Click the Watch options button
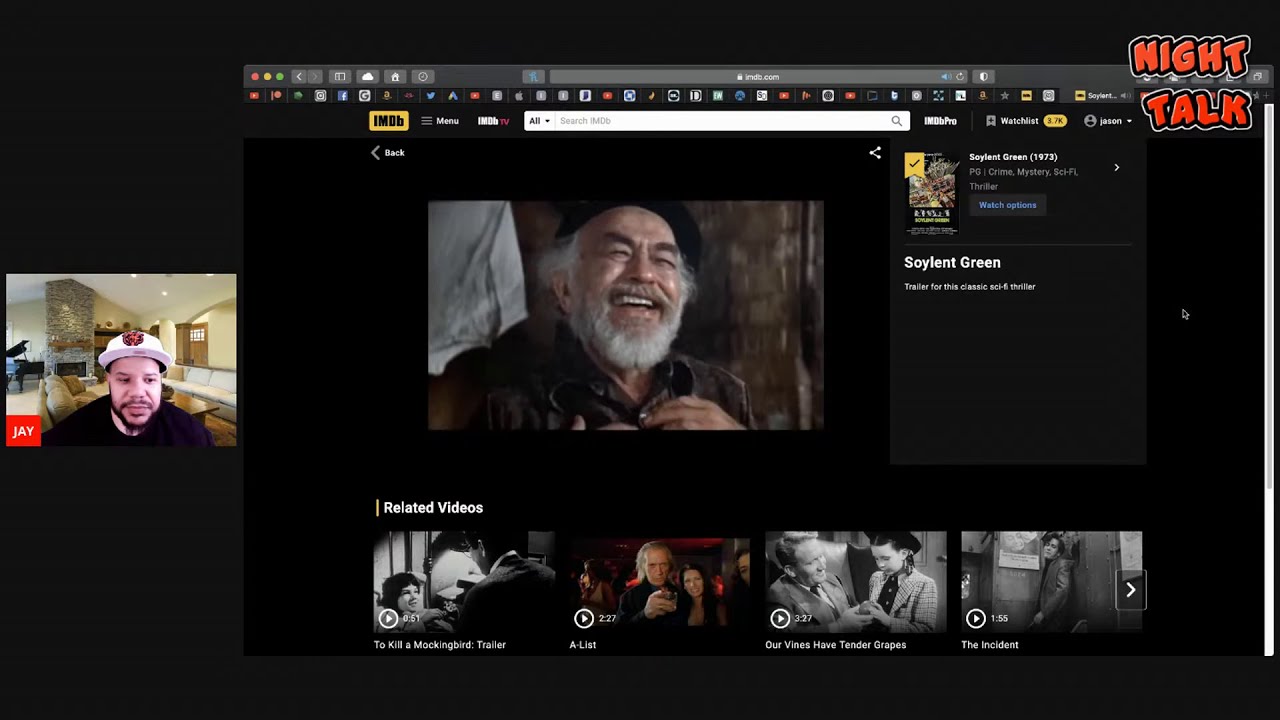 click(1007, 205)
